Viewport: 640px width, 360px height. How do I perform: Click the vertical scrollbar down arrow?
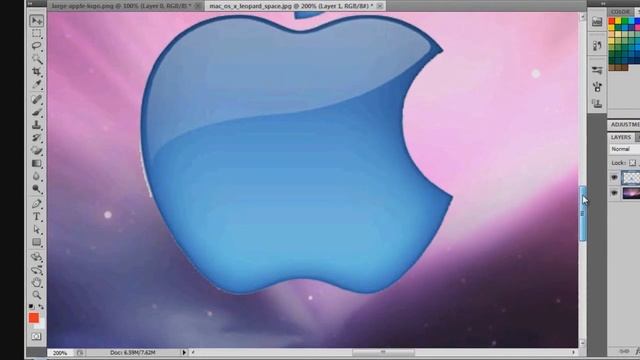coord(582,343)
